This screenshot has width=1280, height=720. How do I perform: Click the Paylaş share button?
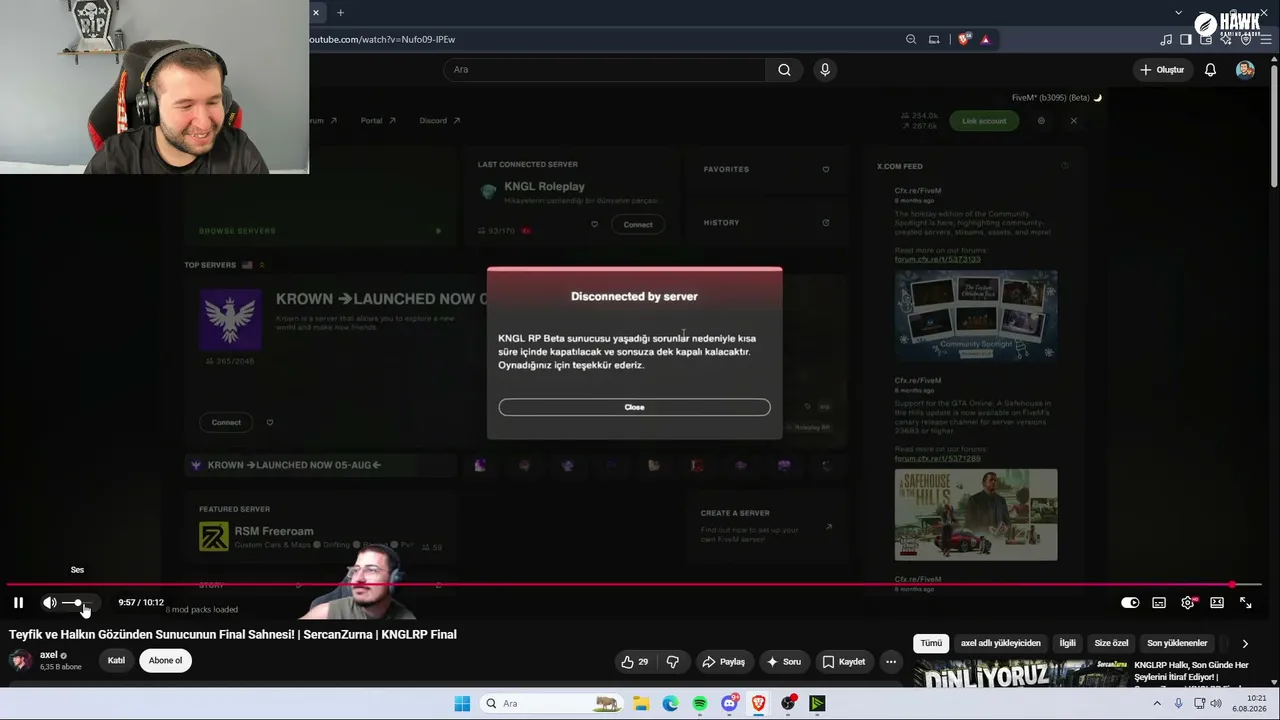[x=723, y=662]
